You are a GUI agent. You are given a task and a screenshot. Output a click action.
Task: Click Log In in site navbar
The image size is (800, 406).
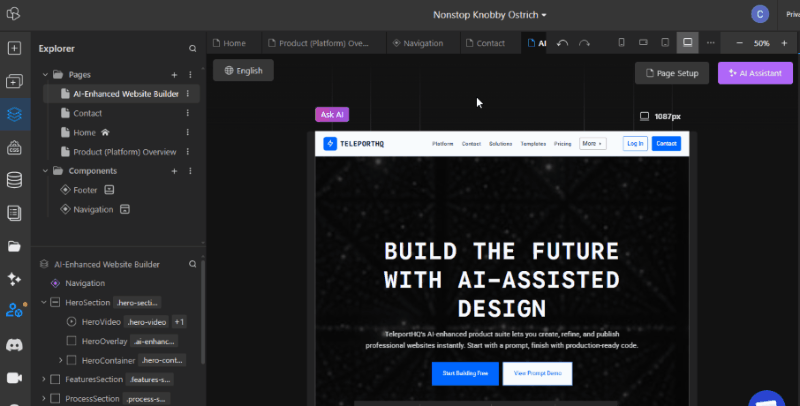pyautogui.click(x=635, y=144)
